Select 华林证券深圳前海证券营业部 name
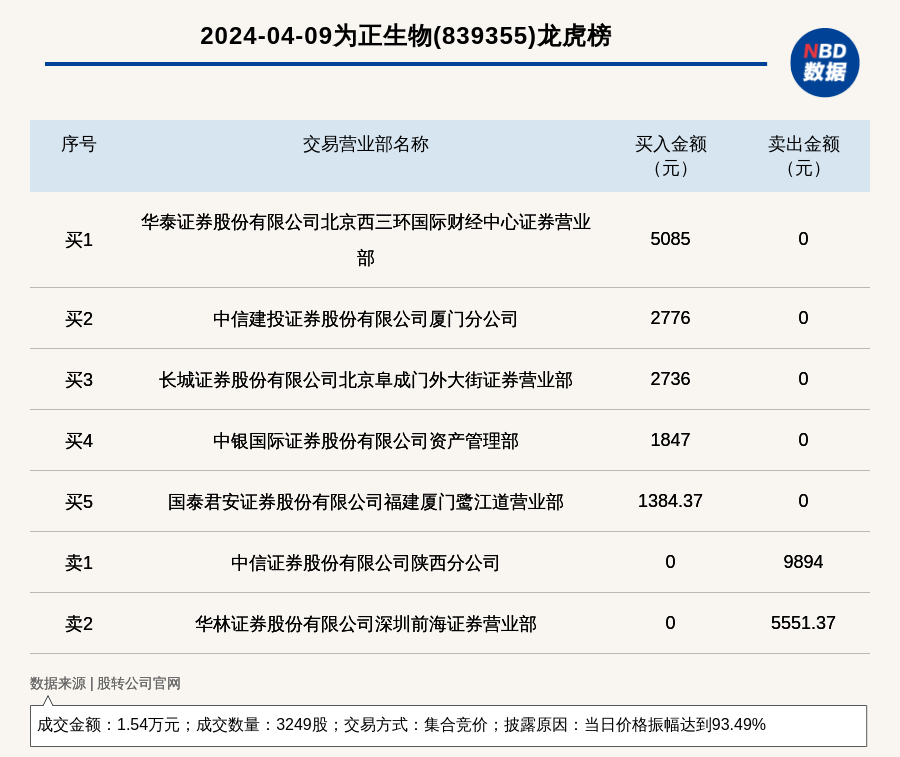 366,623
